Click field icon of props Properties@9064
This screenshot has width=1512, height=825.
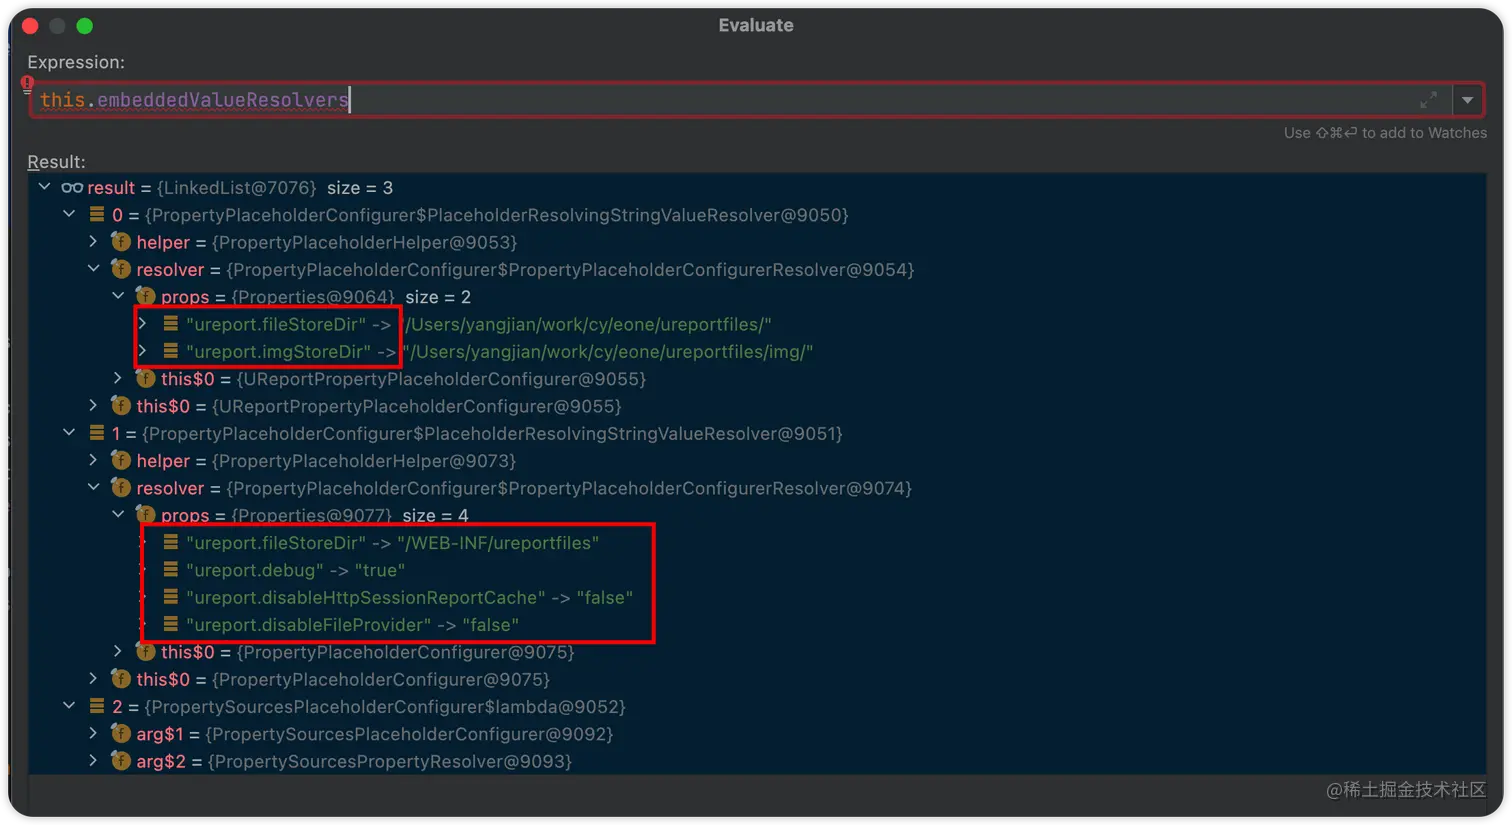click(146, 296)
